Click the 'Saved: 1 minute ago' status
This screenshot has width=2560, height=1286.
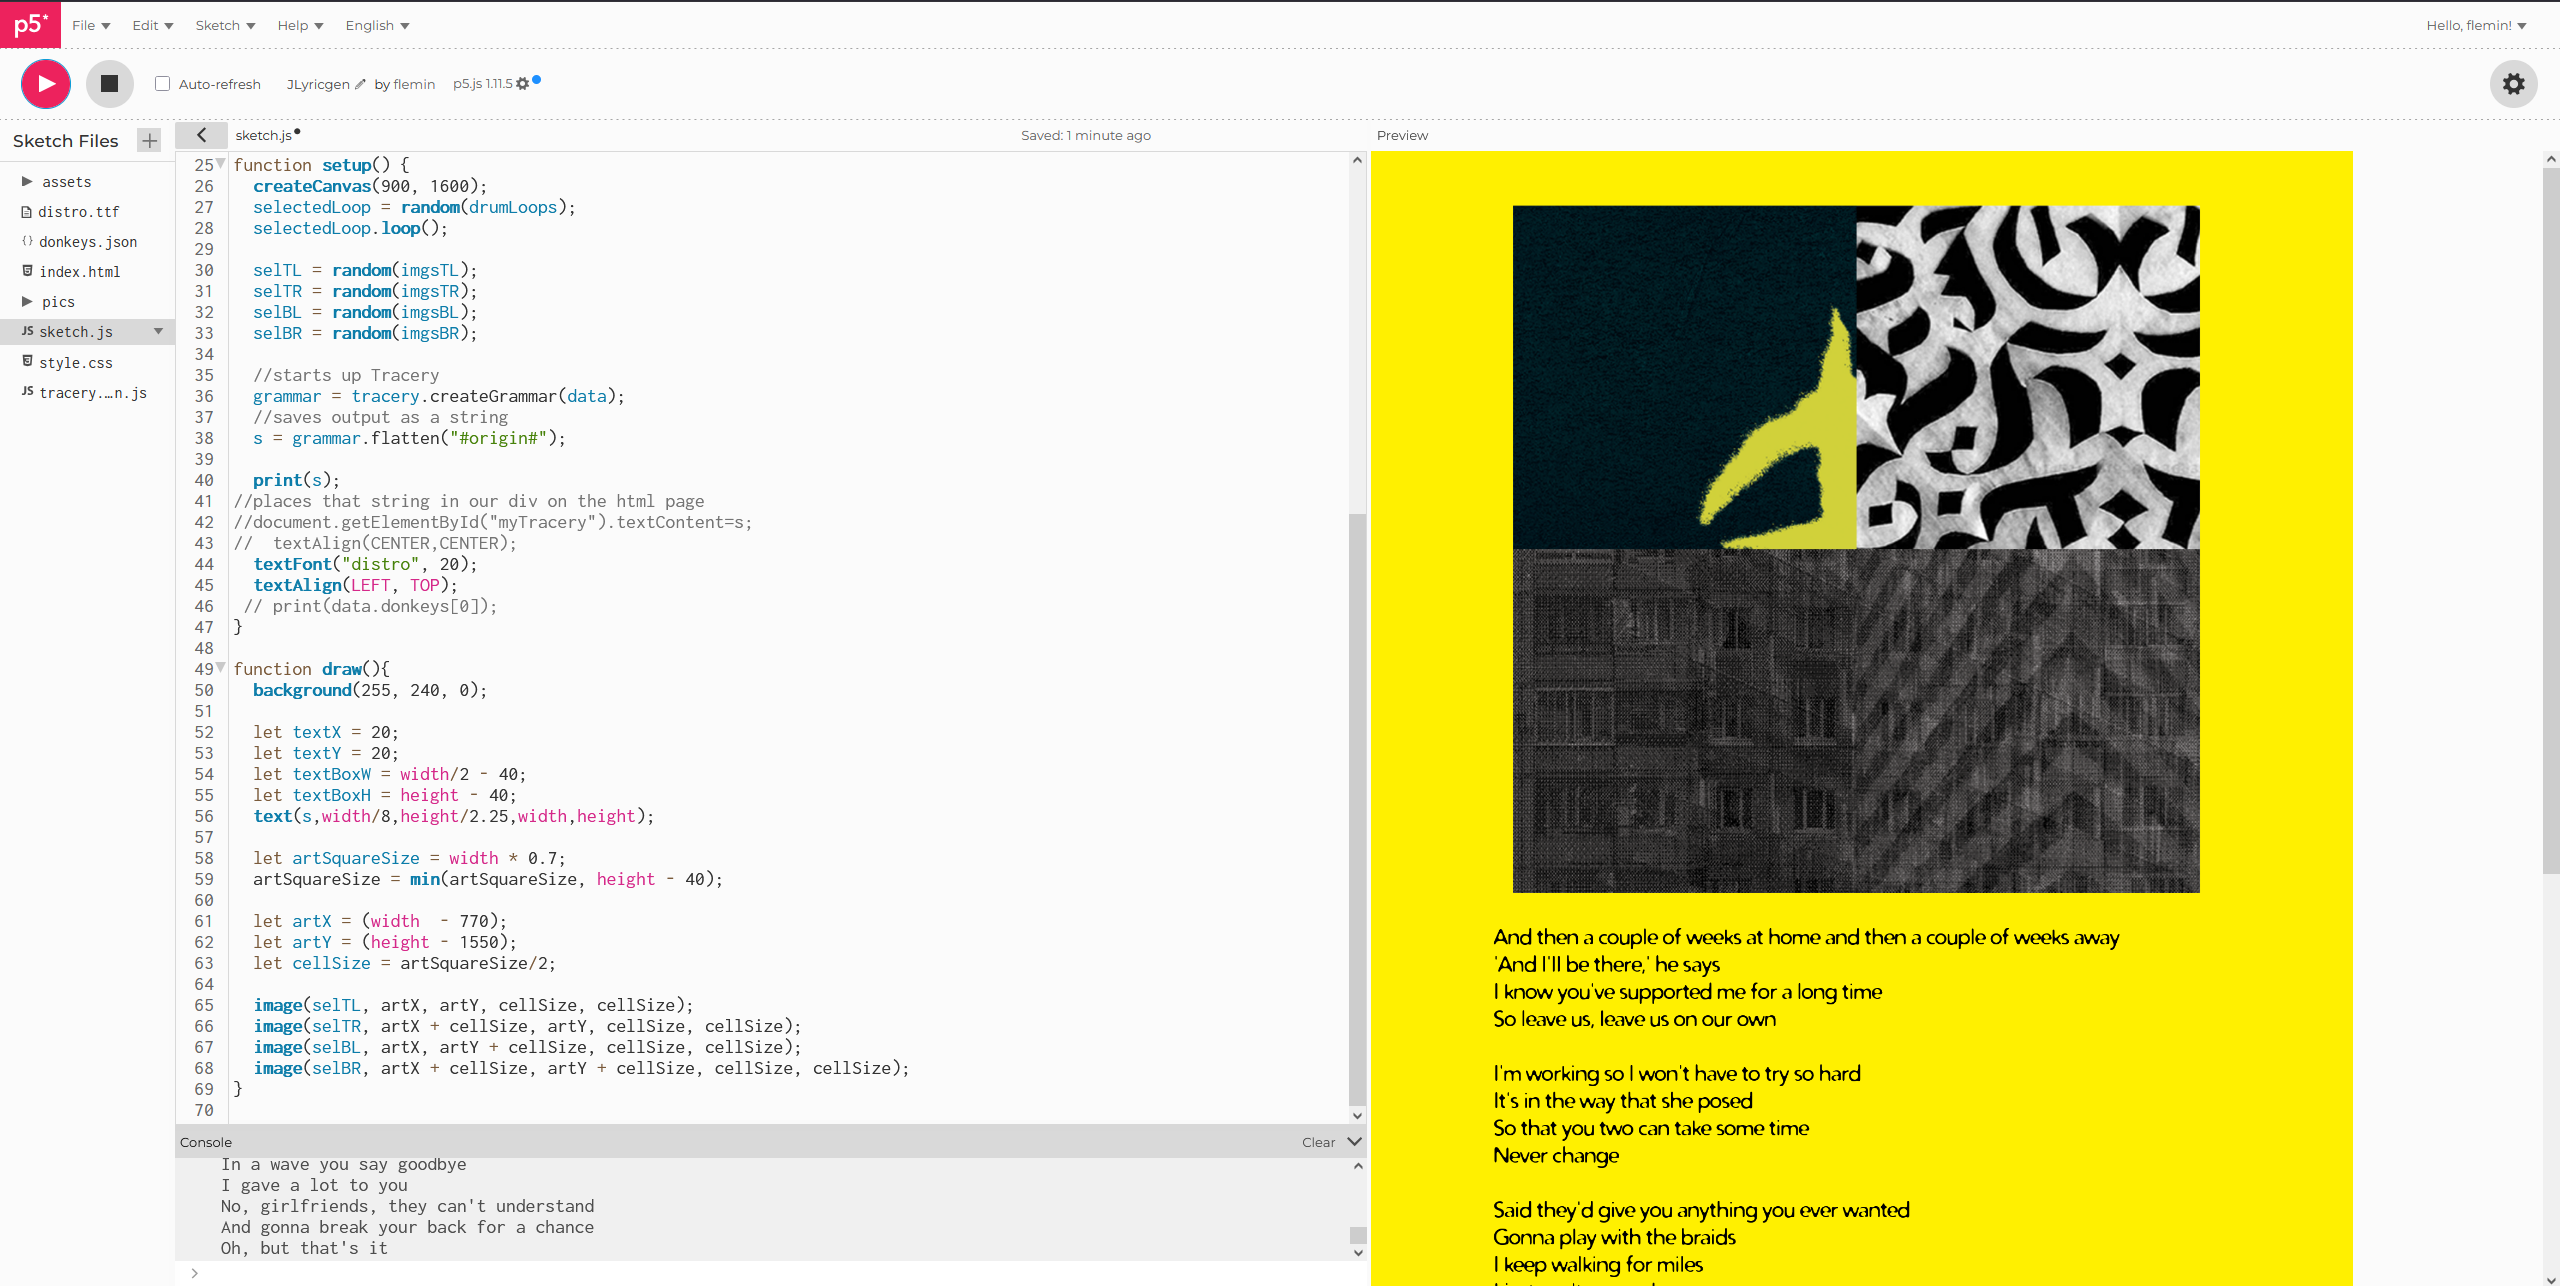1086,135
